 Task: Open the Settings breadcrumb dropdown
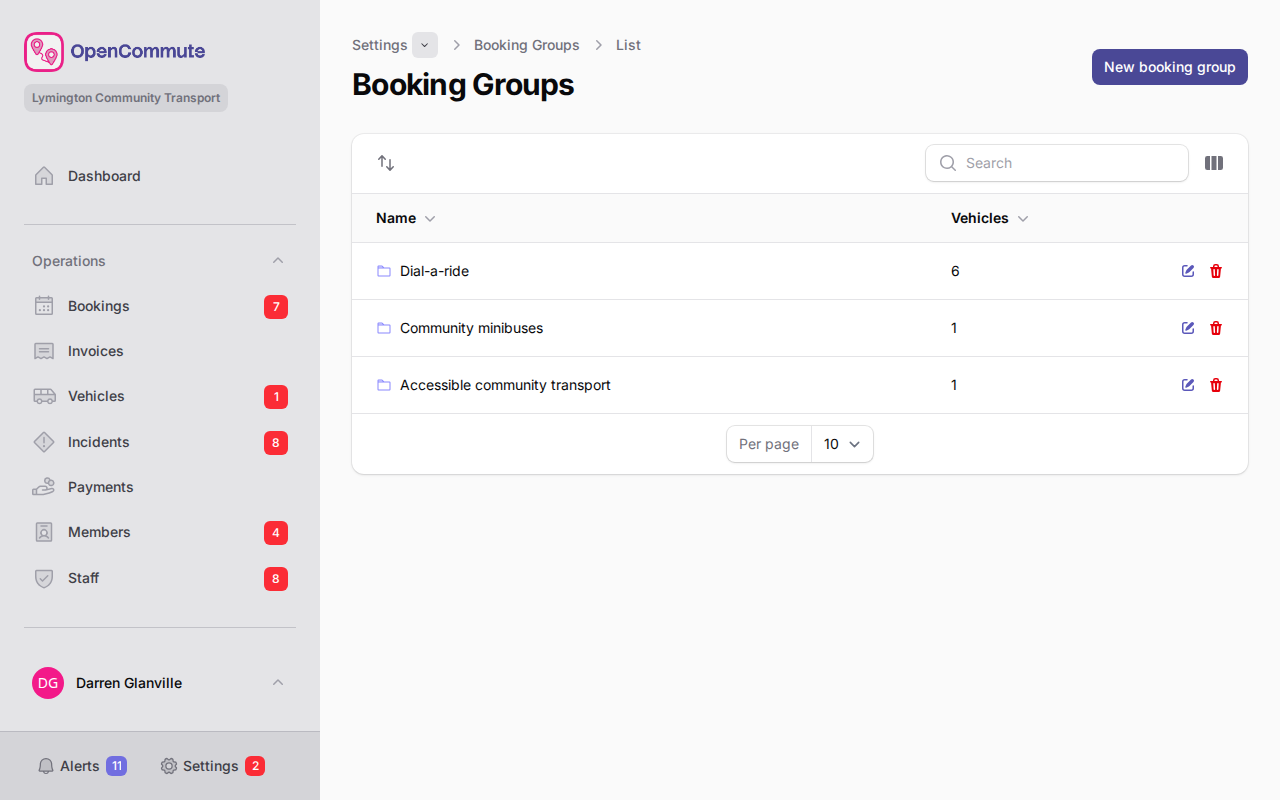(425, 45)
